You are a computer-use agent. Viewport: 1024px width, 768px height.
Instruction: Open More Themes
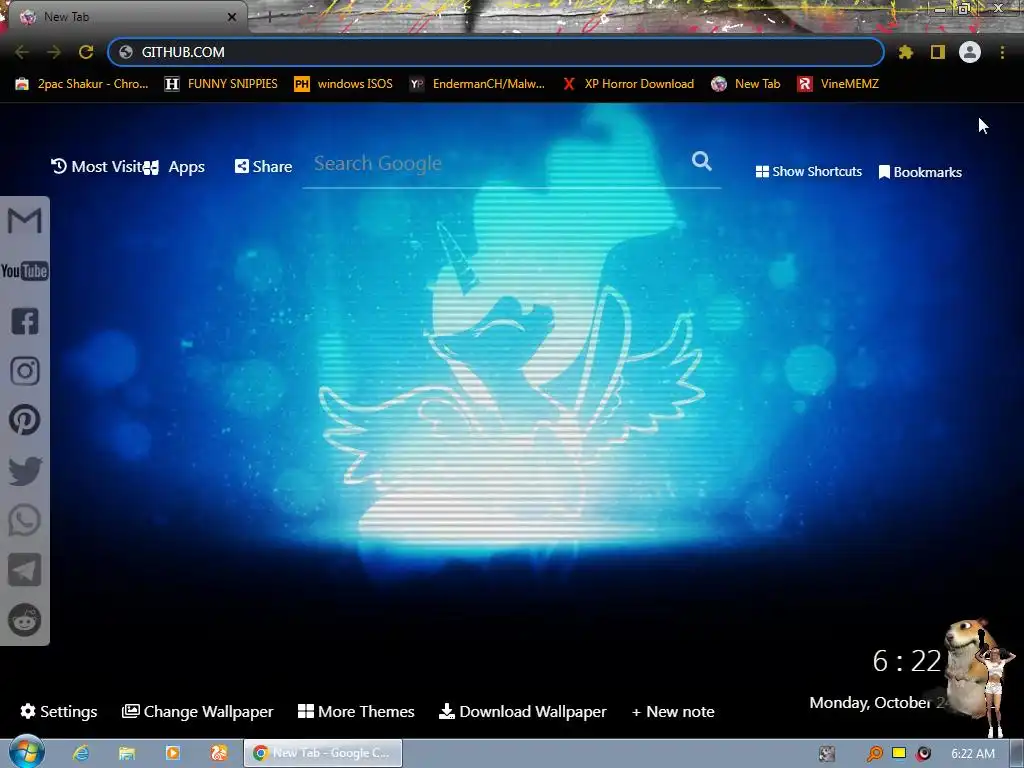tap(356, 711)
